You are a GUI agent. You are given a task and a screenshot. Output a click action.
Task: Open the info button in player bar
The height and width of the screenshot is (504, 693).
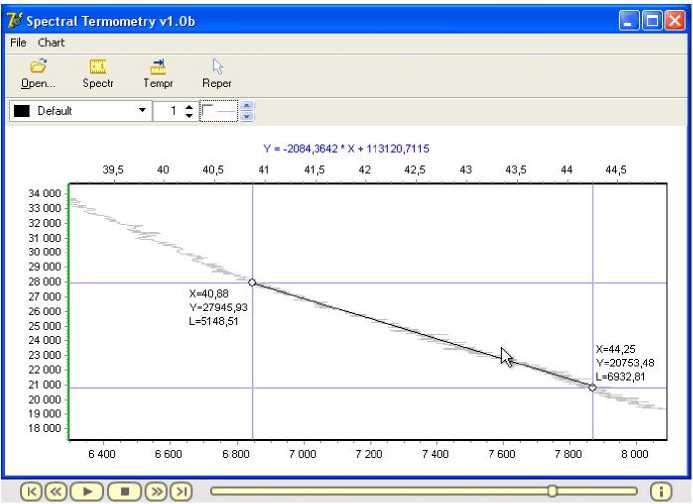click(661, 491)
